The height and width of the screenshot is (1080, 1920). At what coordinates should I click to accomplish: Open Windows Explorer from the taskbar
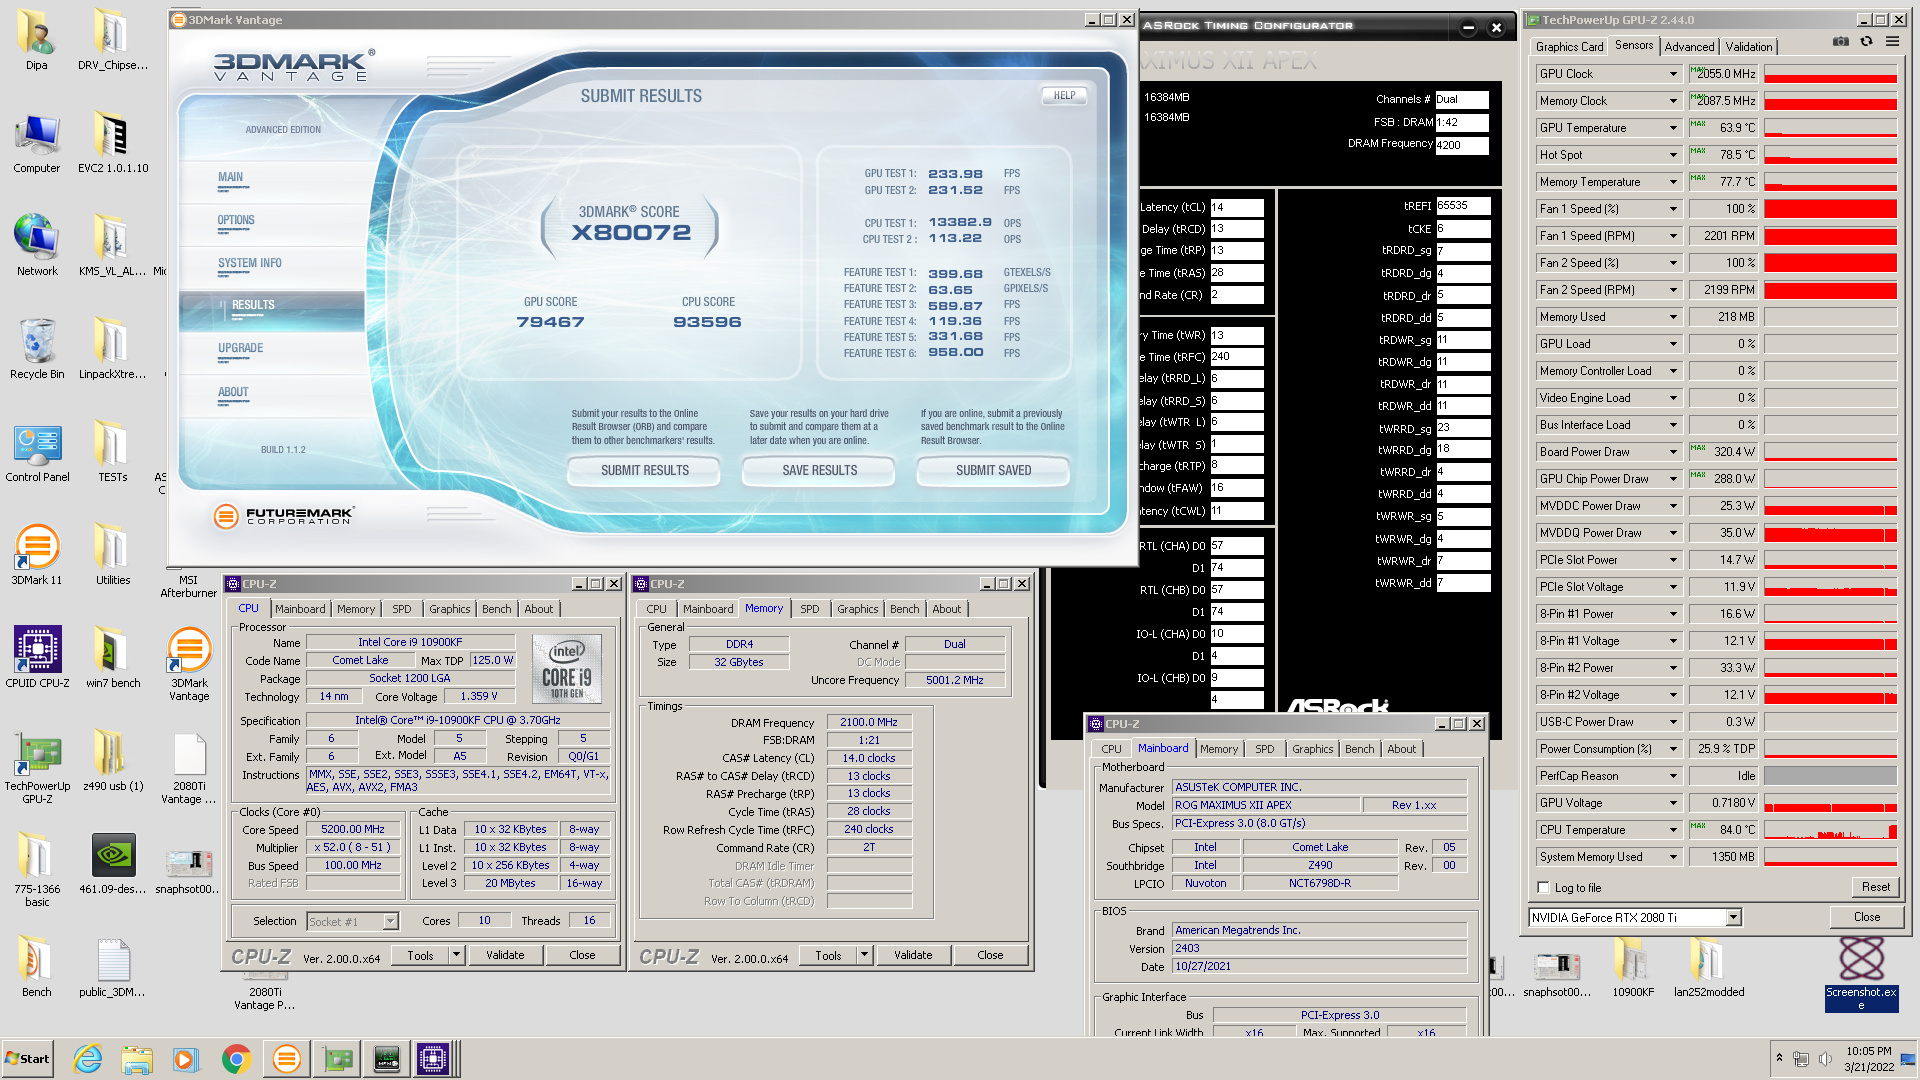[137, 1059]
